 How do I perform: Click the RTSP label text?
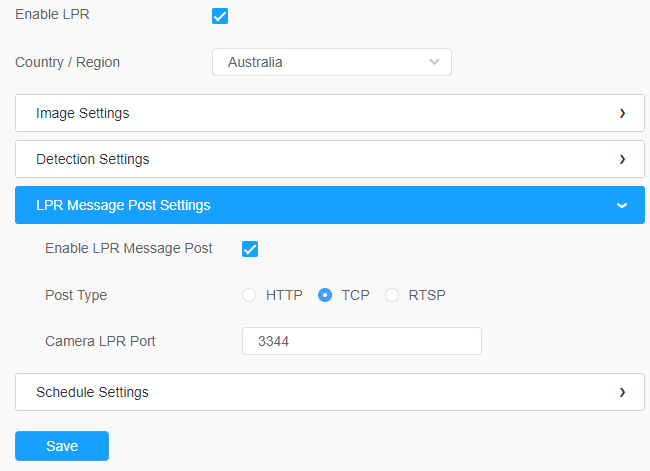427,295
